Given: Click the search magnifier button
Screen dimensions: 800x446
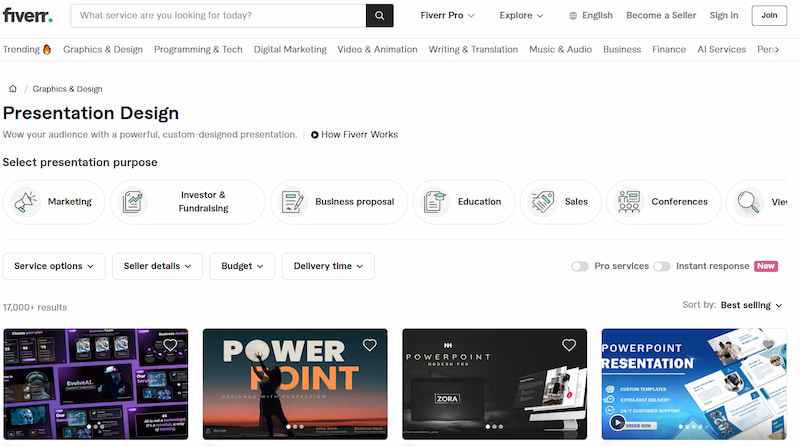Looking at the screenshot, I should (x=380, y=15).
